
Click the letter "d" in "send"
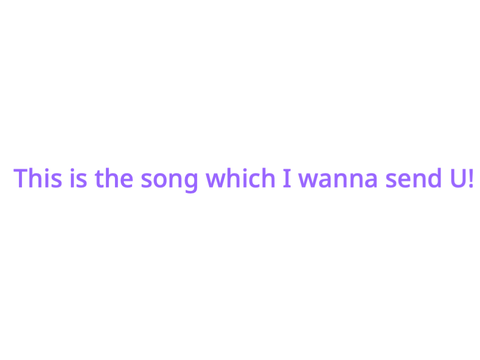point(434,178)
